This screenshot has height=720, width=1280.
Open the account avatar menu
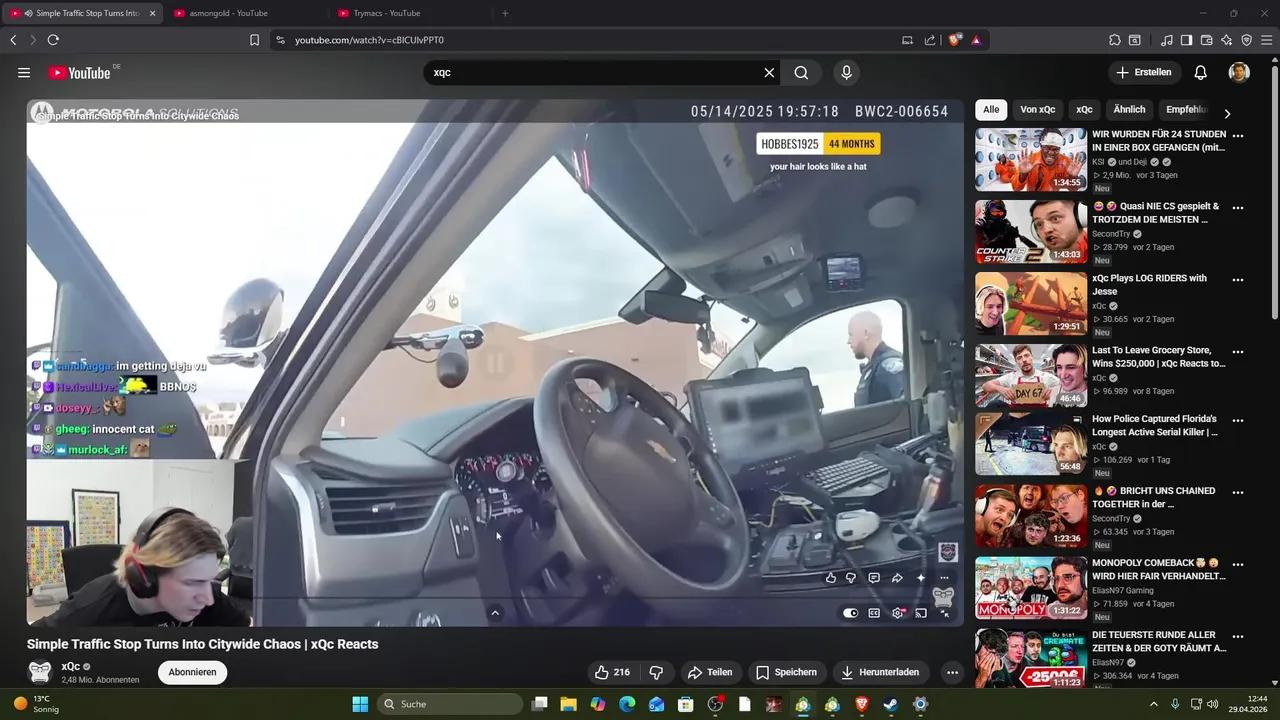(1239, 73)
